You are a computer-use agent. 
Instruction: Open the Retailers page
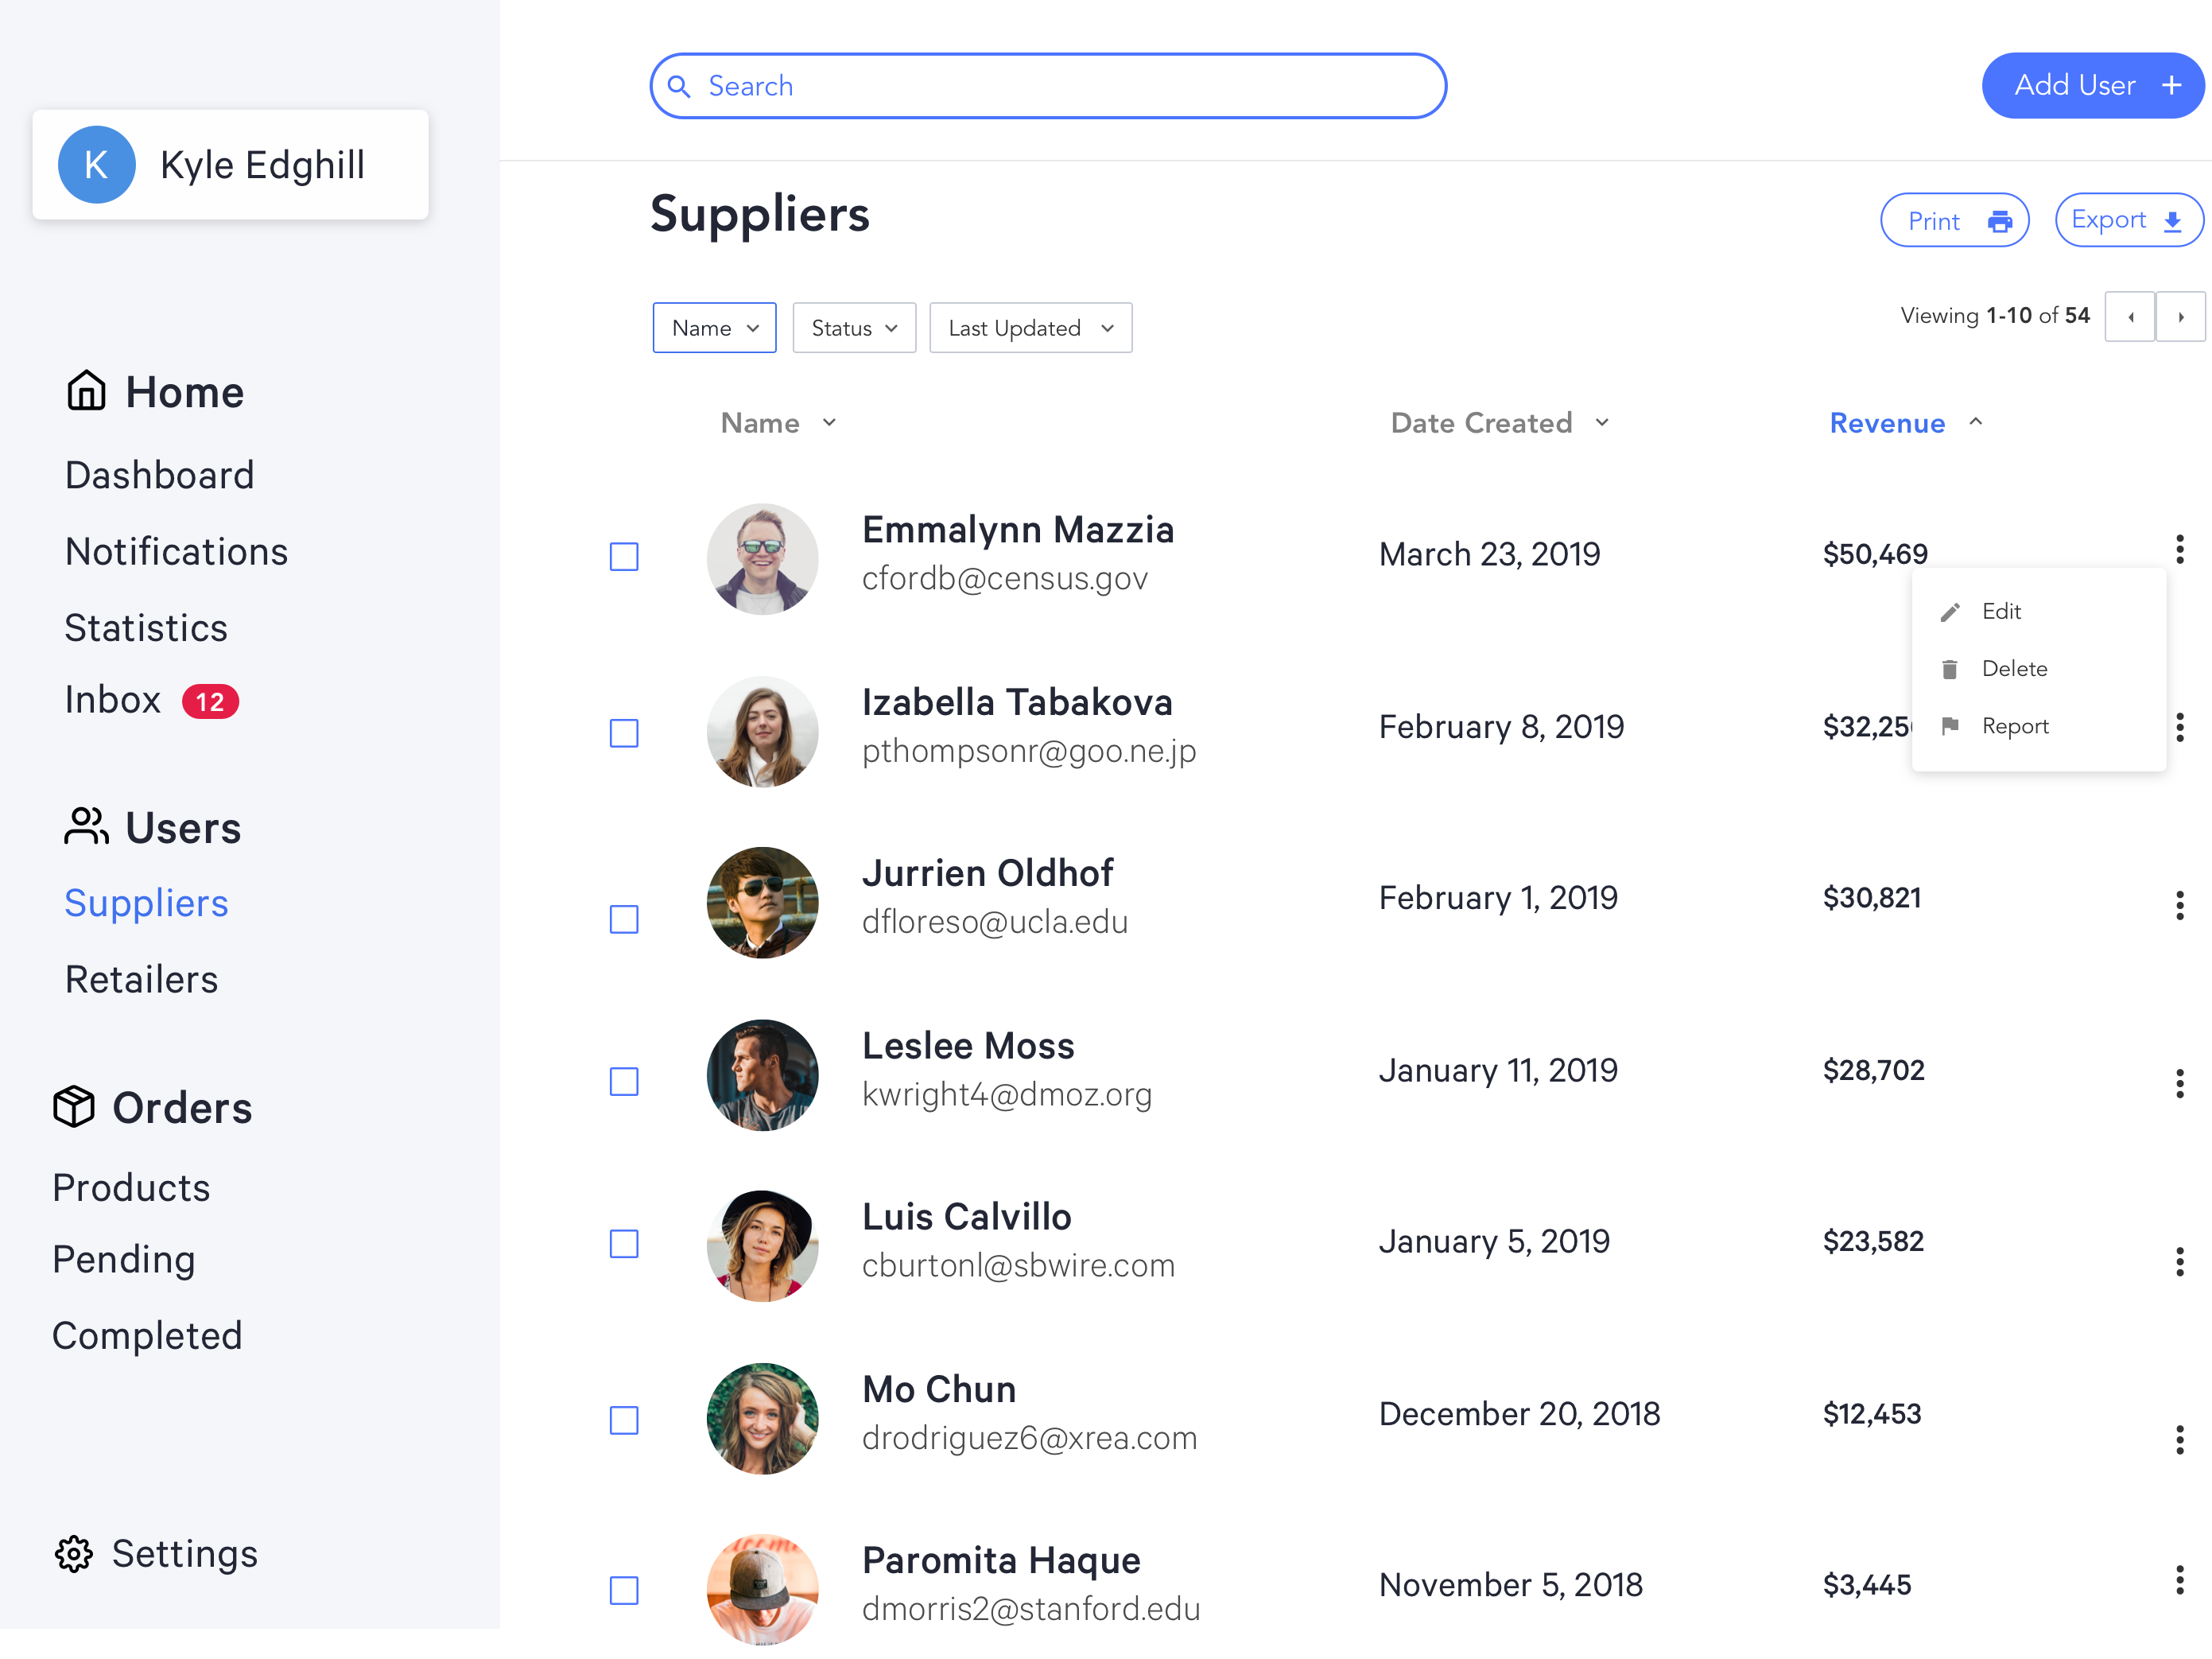(141, 979)
